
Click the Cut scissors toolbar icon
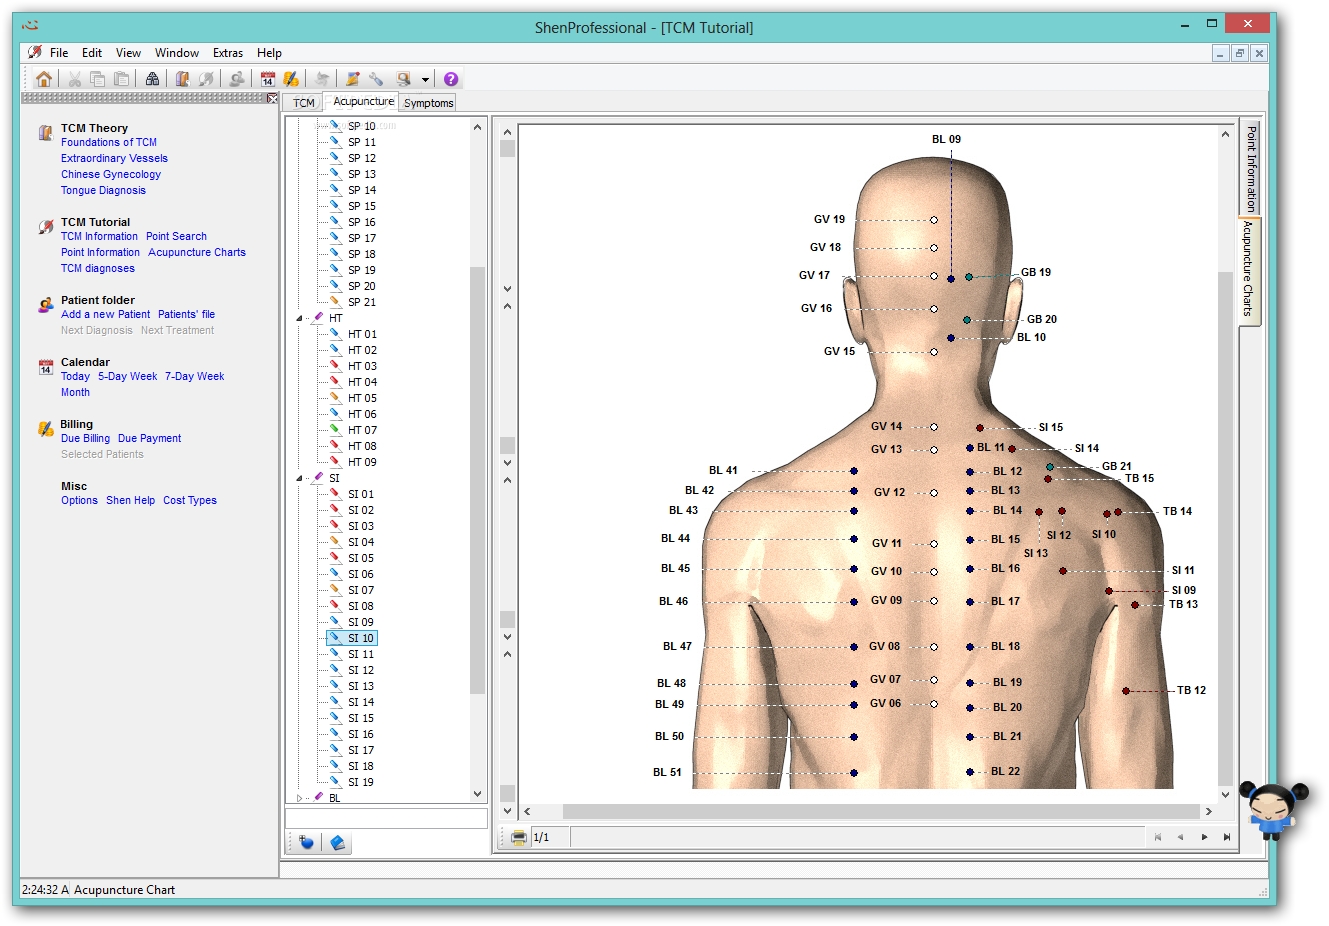[x=75, y=79]
